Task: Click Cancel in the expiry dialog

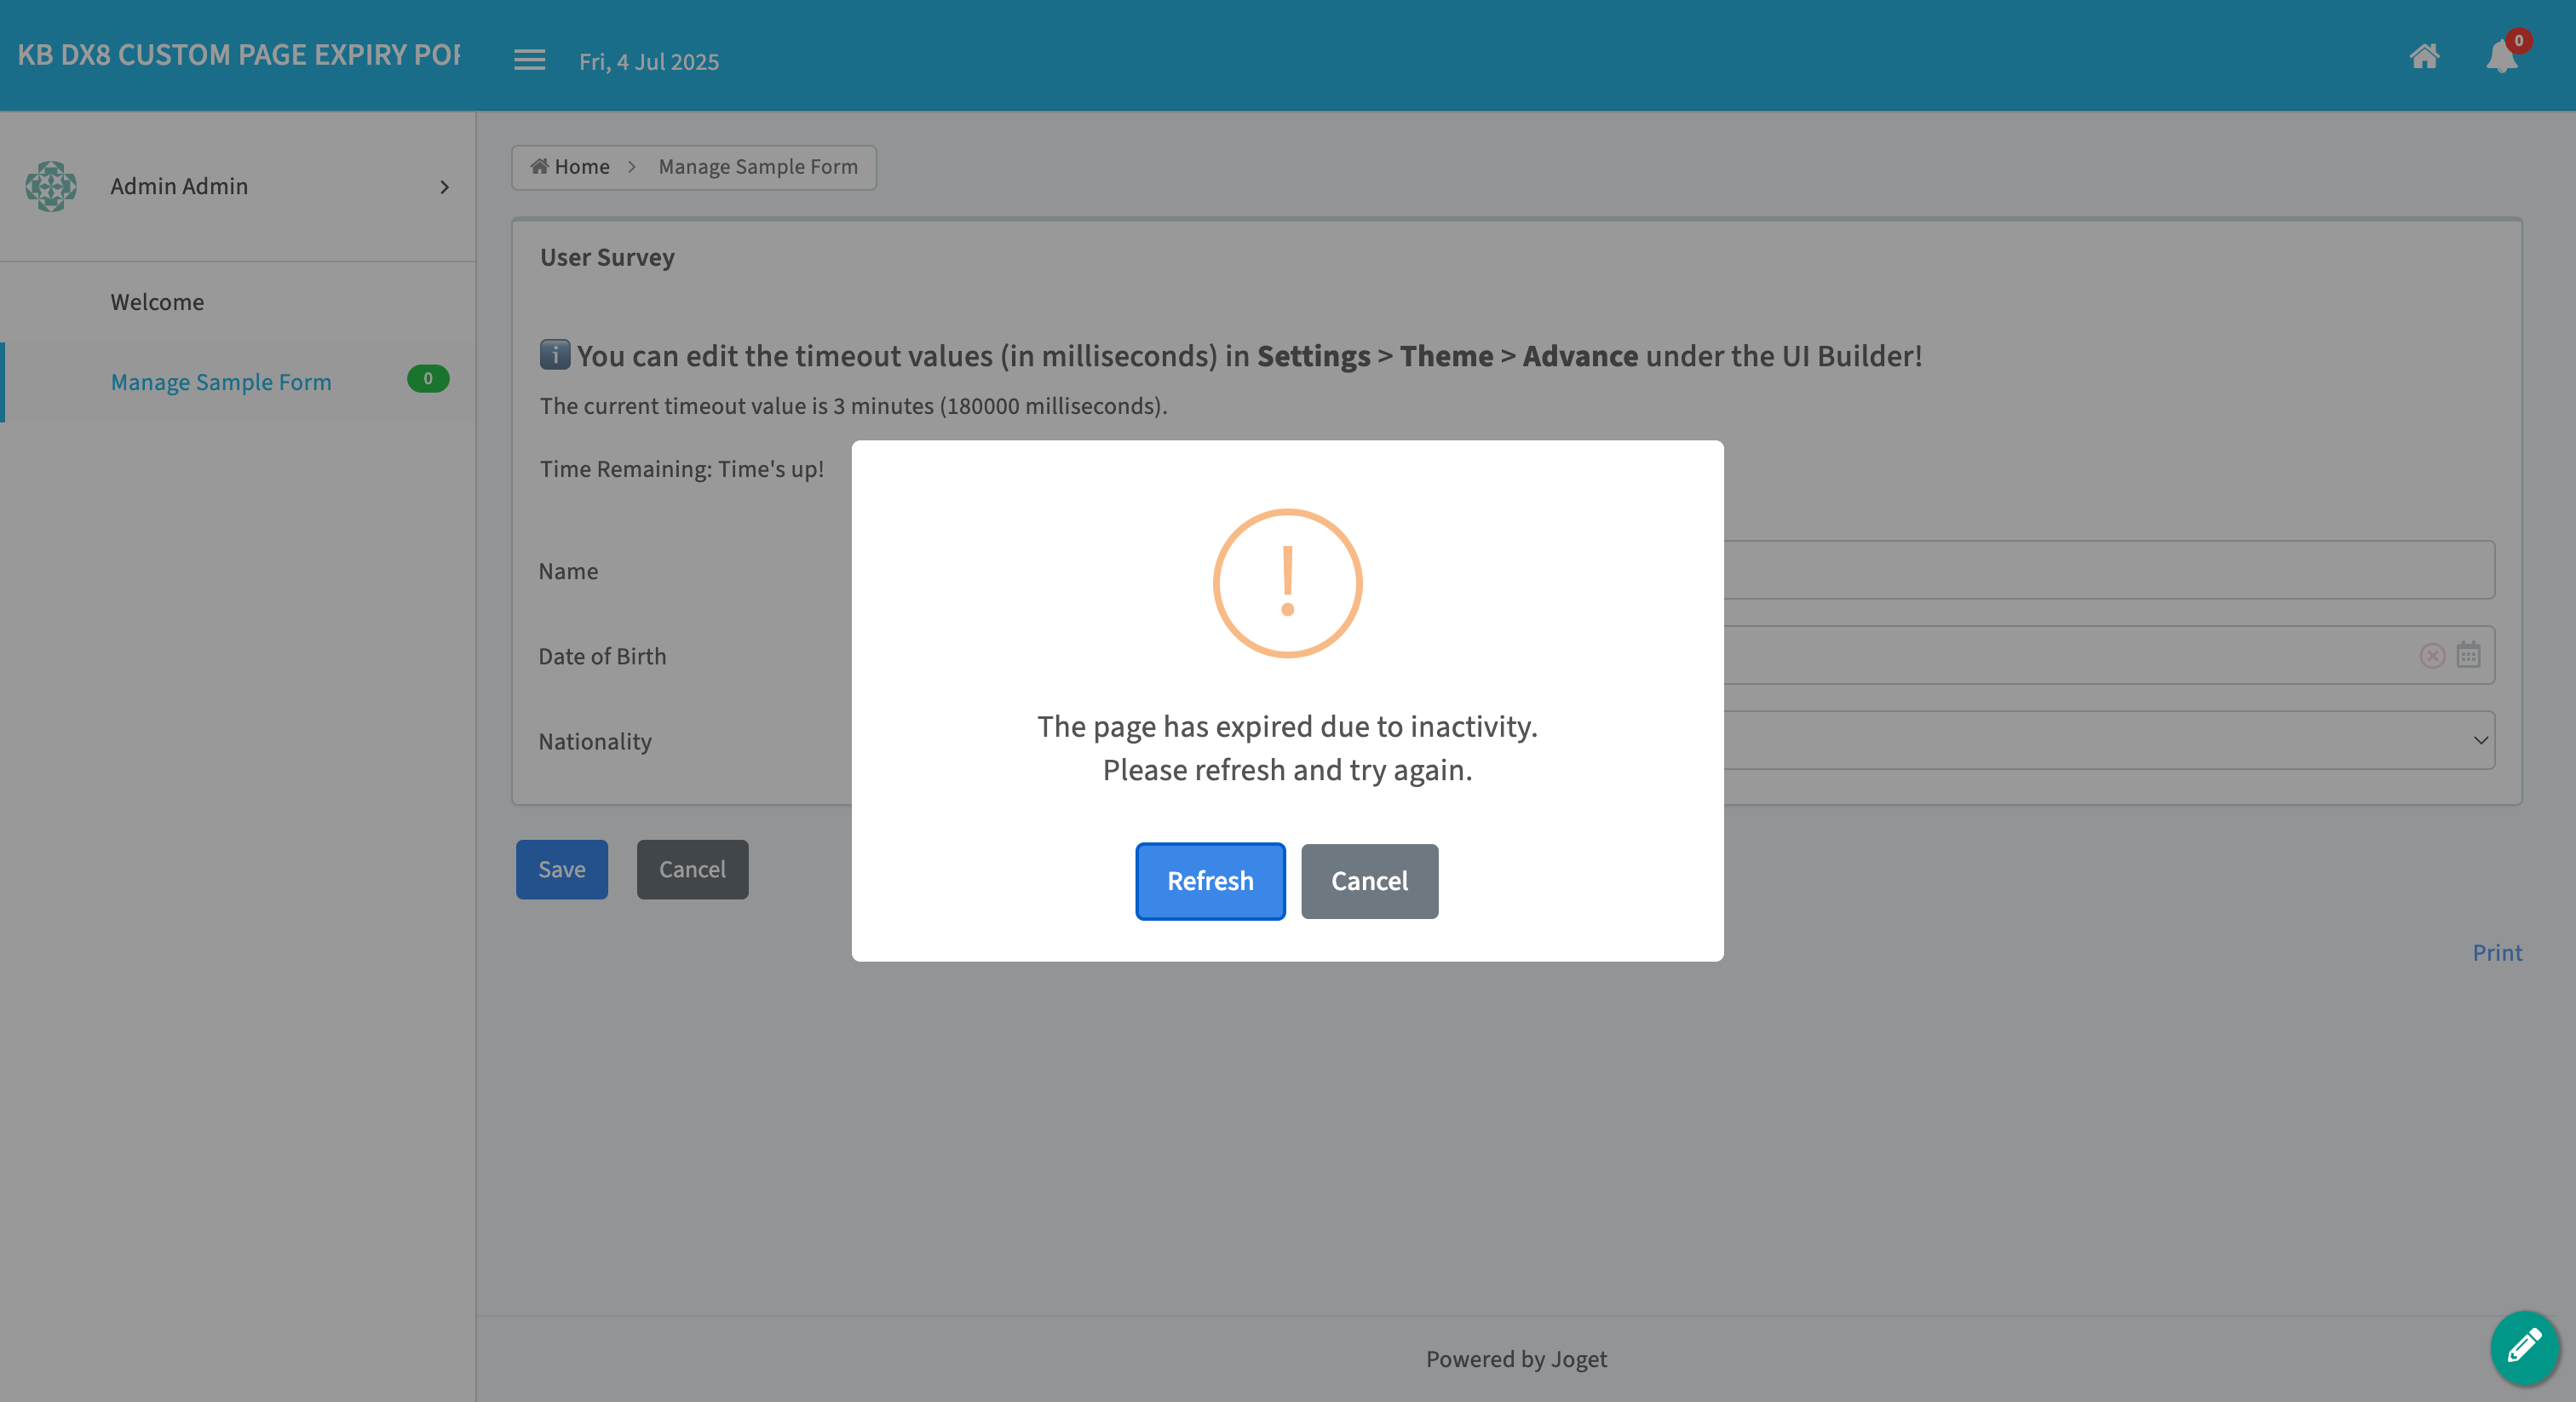Action: 1369,881
